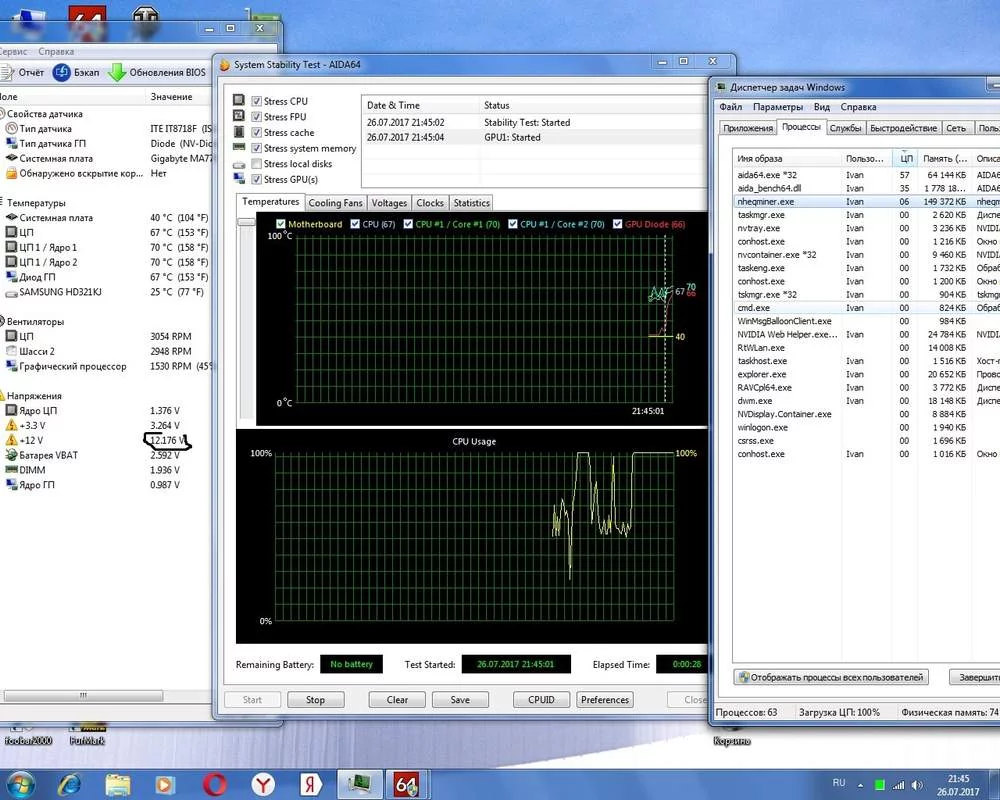The width and height of the screenshot is (1000, 800).
Task: Click the Backup (Бэкап) toolbar icon
Action: point(62,72)
